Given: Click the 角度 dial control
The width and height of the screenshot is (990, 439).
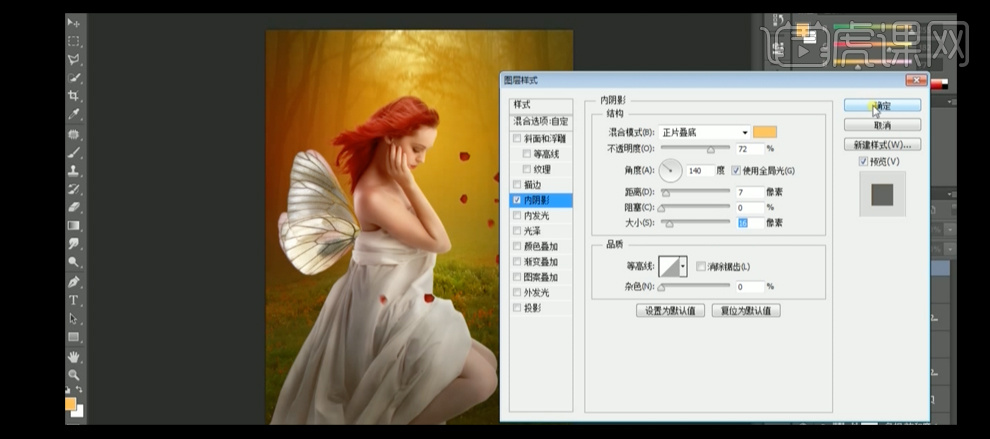Looking at the screenshot, I should tap(671, 171).
